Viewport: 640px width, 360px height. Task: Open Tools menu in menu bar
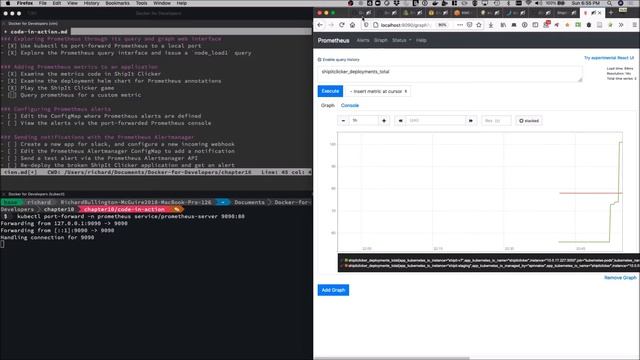142,3
